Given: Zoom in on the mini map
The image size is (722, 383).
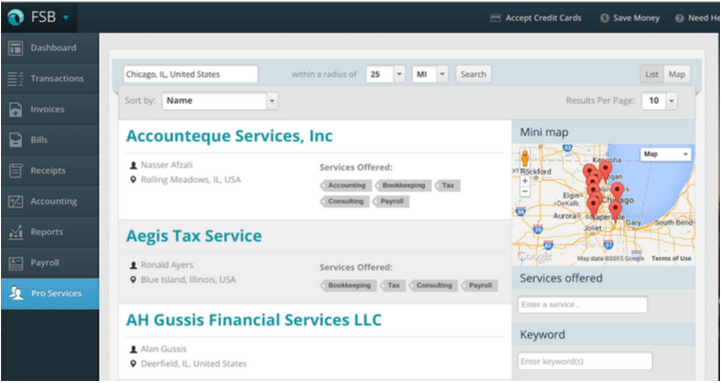Looking at the screenshot, I should point(525,181).
